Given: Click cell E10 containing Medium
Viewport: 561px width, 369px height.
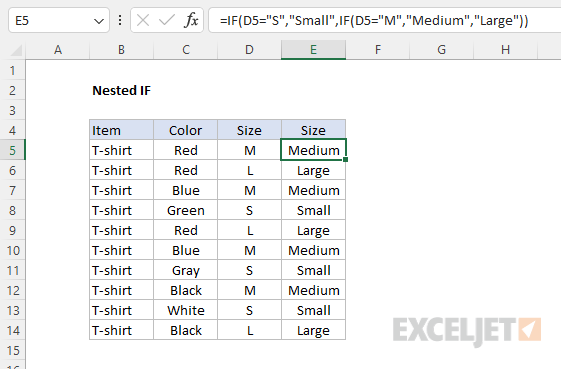Looking at the screenshot, I should 313,251.
